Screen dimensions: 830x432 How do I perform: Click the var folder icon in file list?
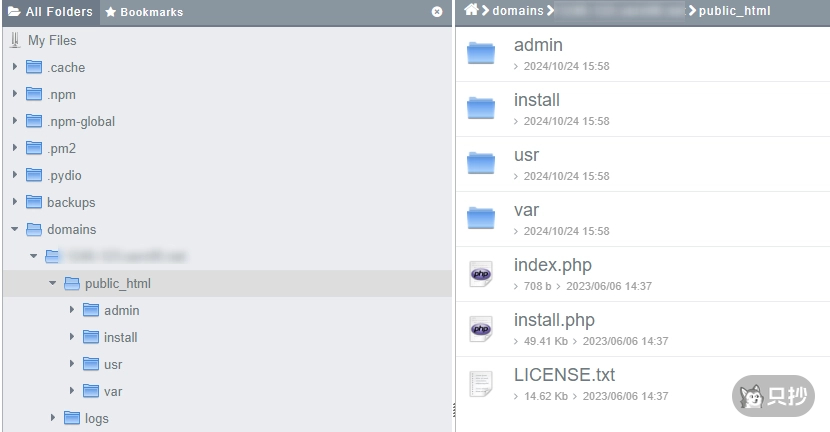[x=481, y=219]
